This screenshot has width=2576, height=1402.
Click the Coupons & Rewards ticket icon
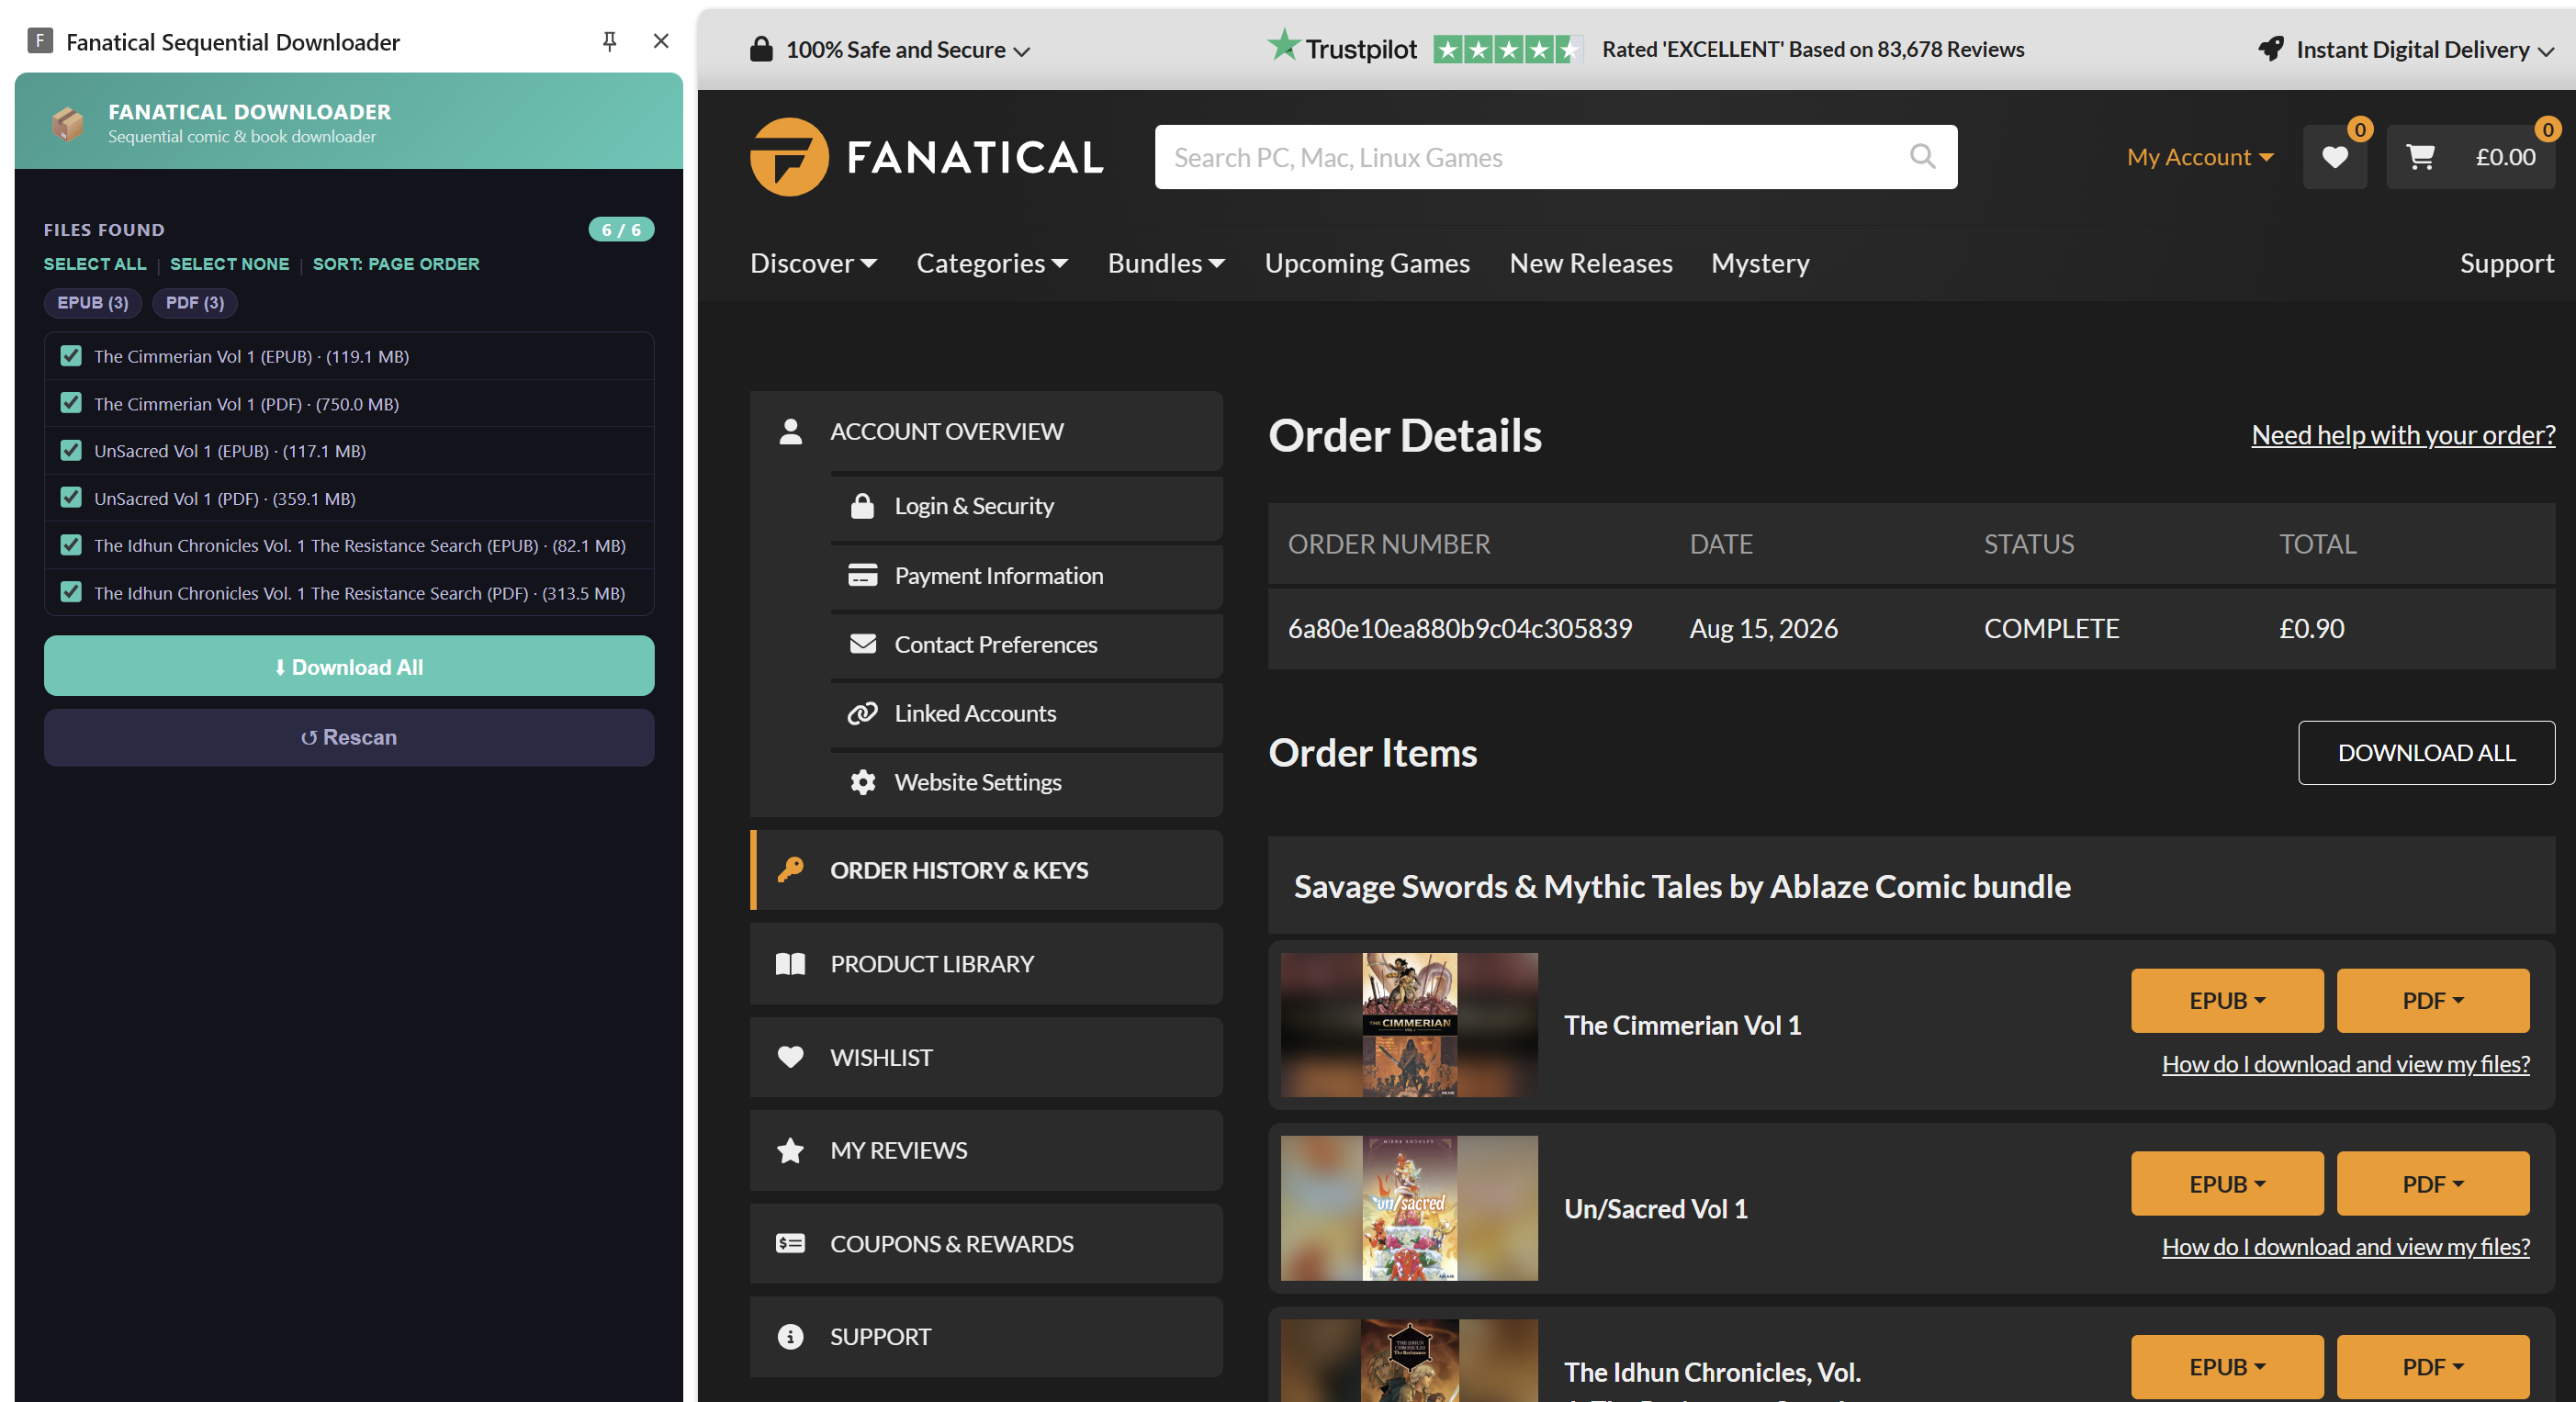[790, 1244]
